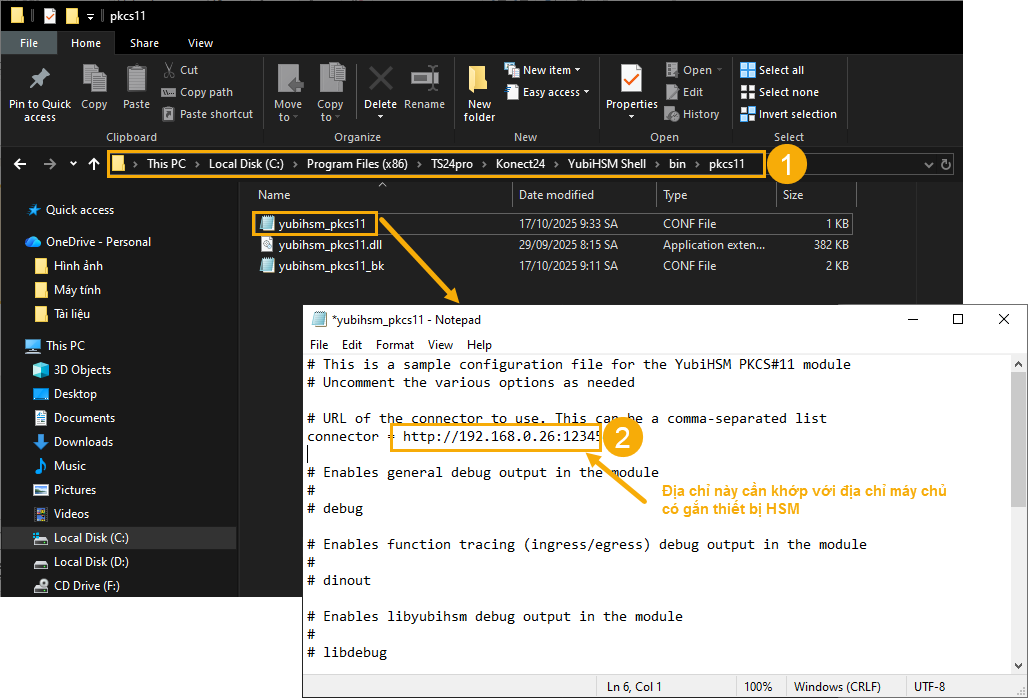Switch to the Share ribbon tab
The width and height of the screenshot is (1028, 698).
click(144, 43)
